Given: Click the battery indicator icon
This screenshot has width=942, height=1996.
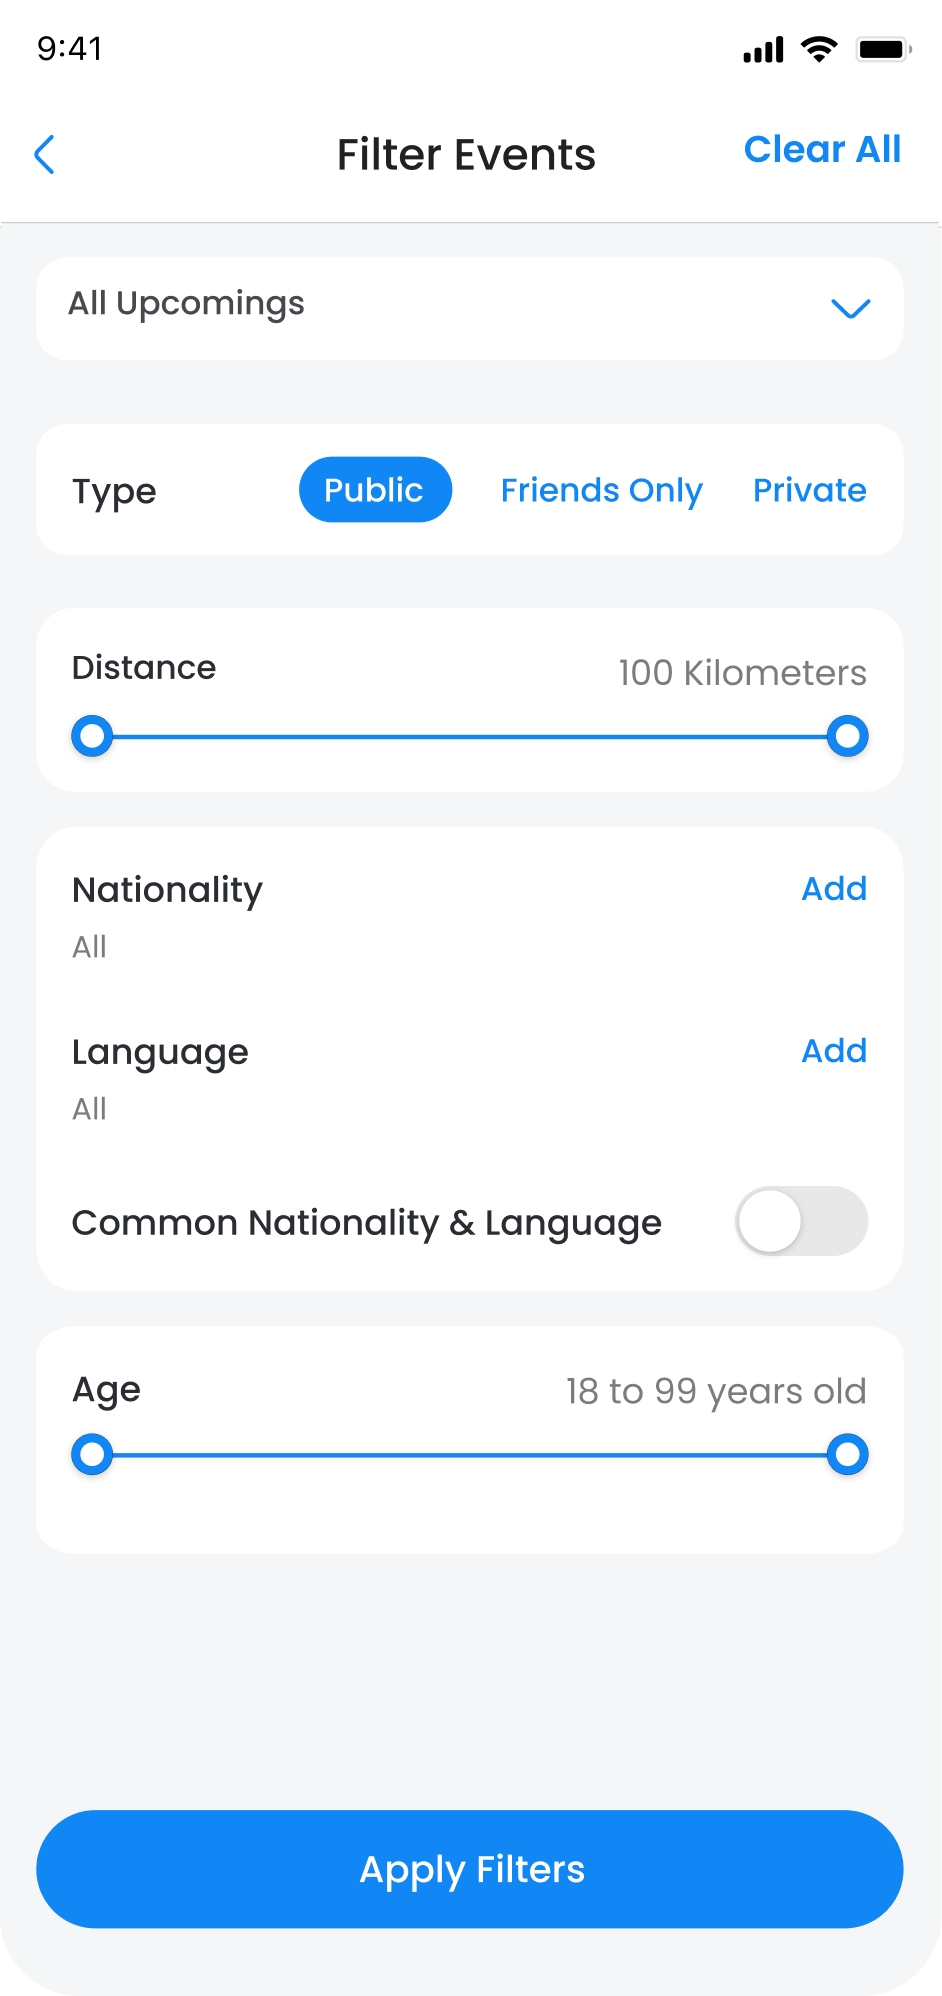Looking at the screenshot, I should tap(883, 49).
